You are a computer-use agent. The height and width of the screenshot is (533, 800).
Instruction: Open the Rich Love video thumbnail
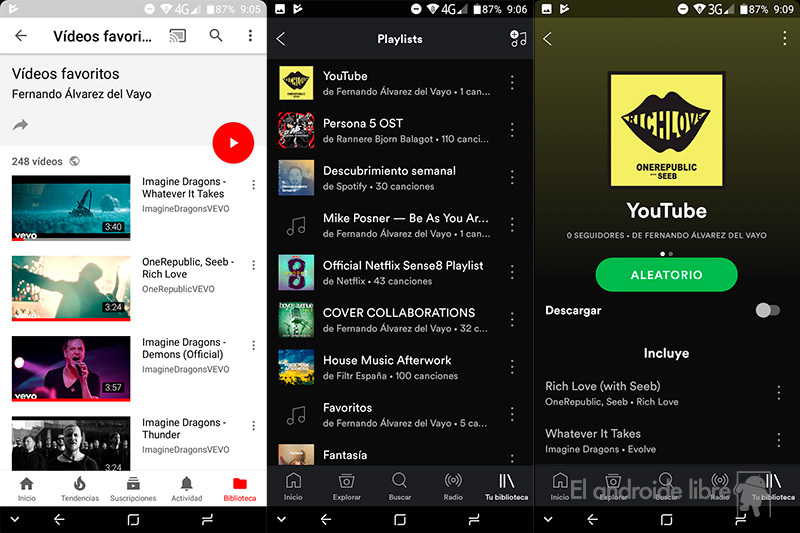point(71,288)
